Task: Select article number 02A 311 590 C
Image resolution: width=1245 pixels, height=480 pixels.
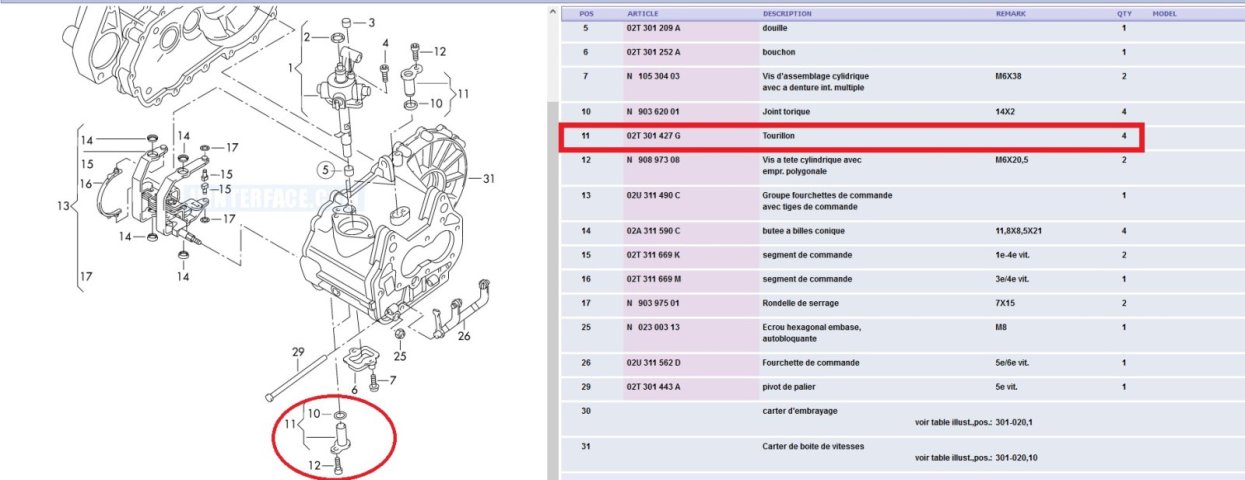Action: pyautogui.click(x=653, y=231)
